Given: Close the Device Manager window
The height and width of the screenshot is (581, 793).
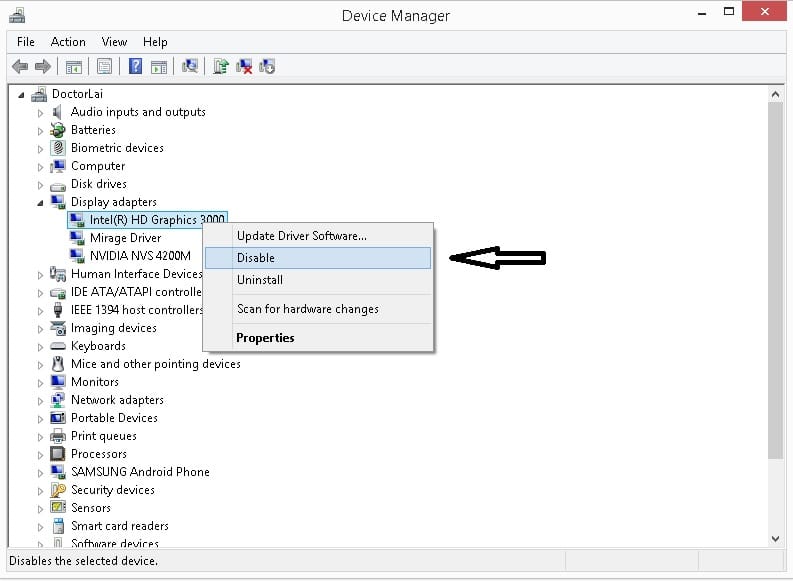Looking at the screenshot, I should (765, 11).
